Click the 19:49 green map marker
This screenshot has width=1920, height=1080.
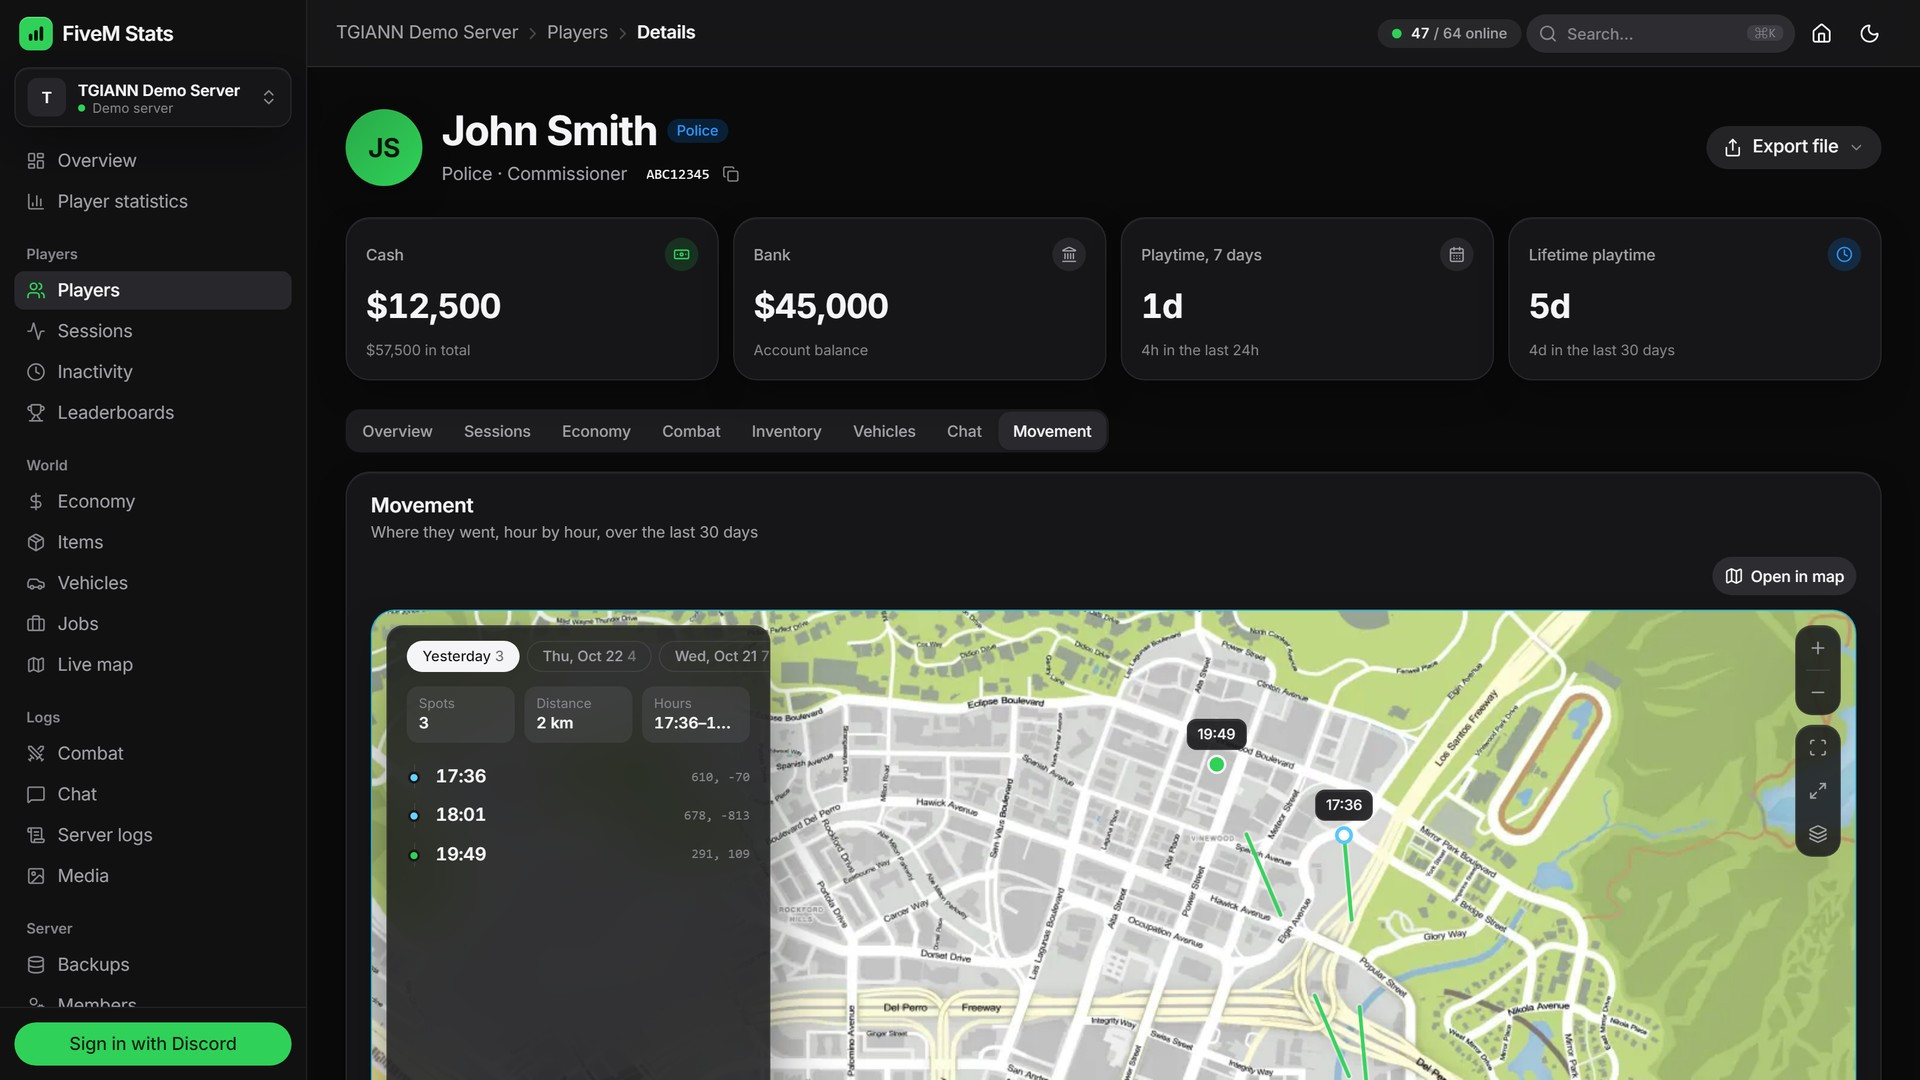pyautogui.click(x=1216, y=765)
